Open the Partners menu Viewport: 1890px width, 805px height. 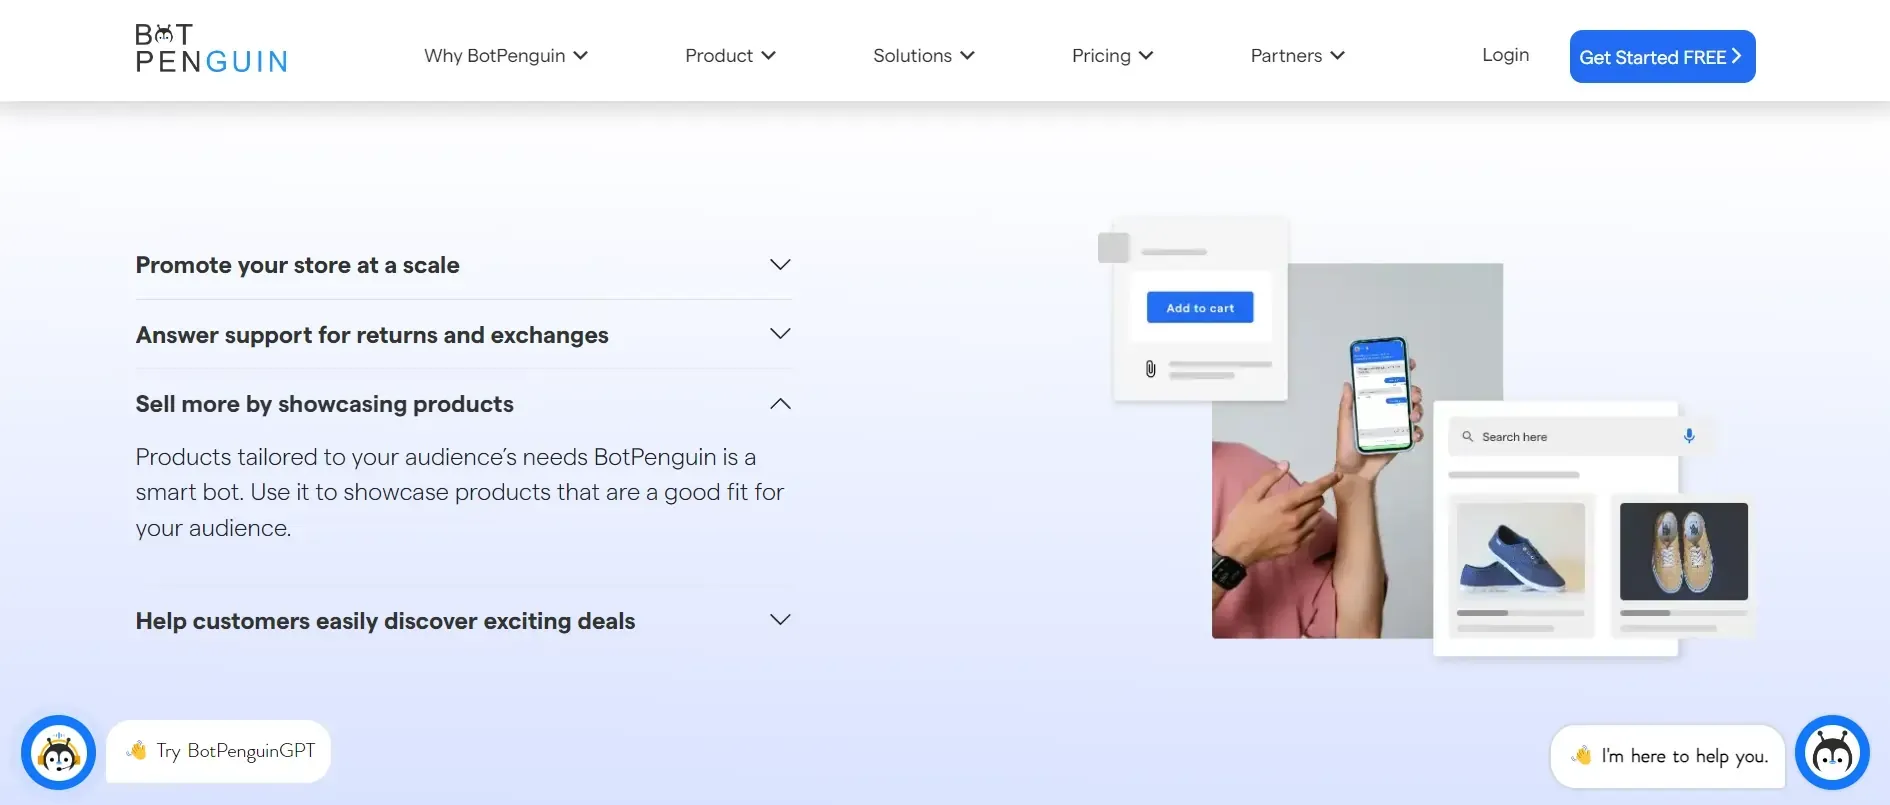click(x=1298, y=56)
